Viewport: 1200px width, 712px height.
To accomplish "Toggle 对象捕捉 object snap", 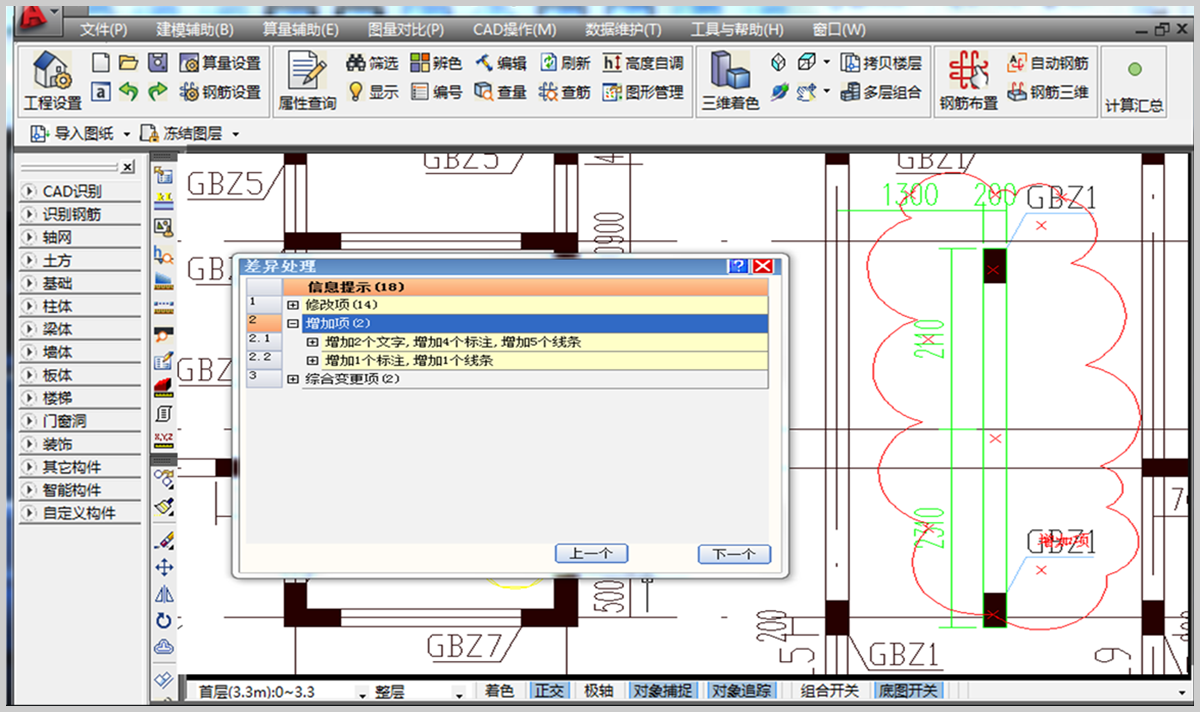I will tap(660, 691).
